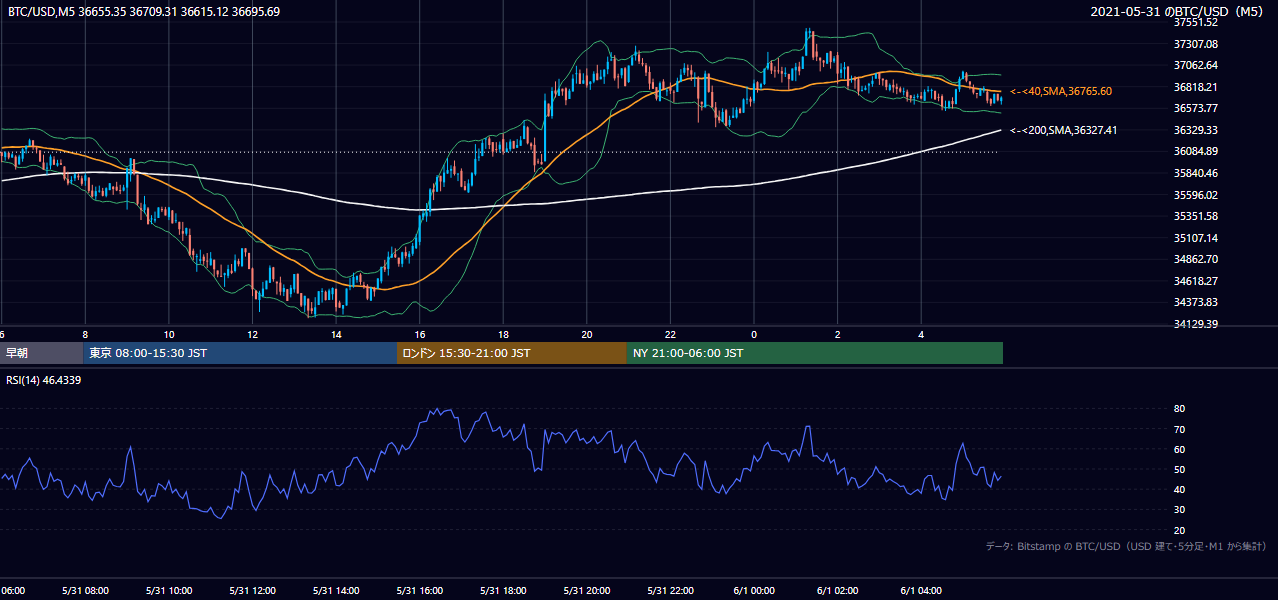Click the hour tick 8 under price chart
Image resolution: width=1278 pixels, height=600 pixels.
pos(85,335)
